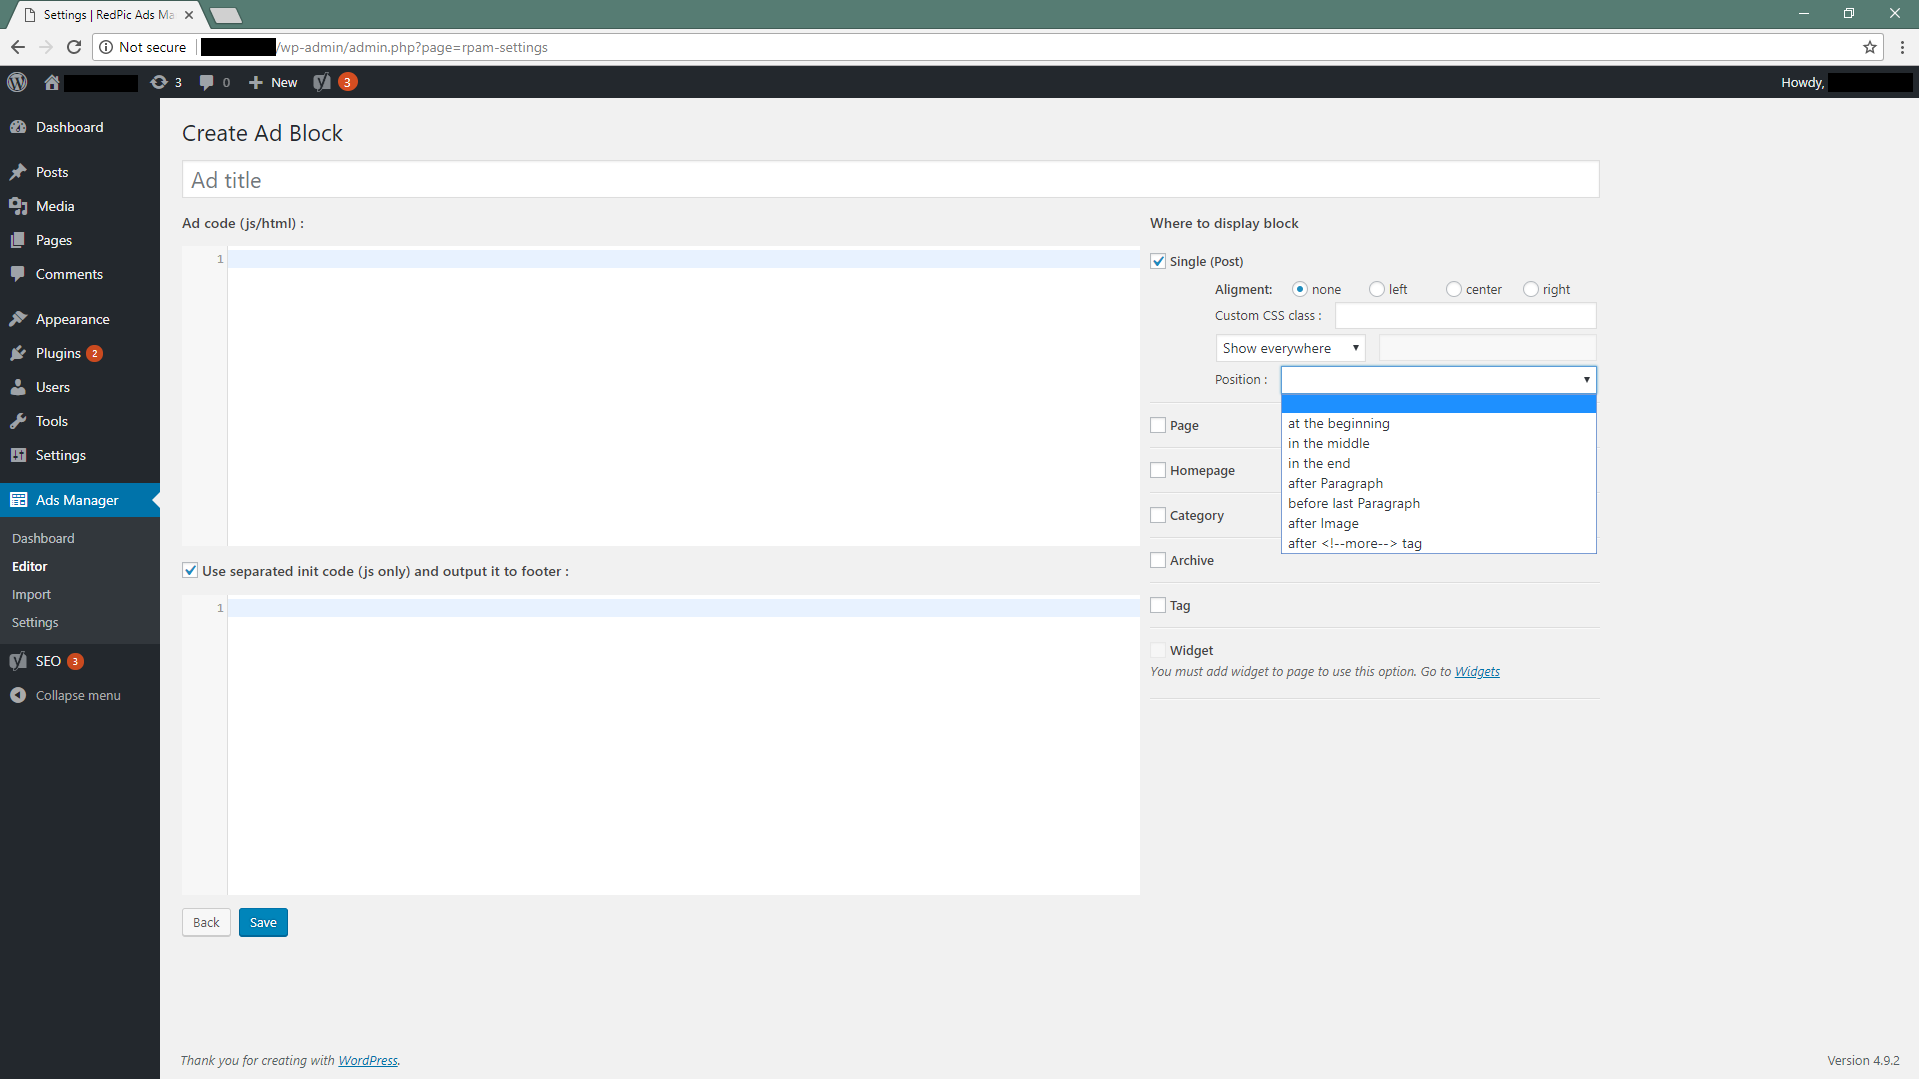Enable the Archive display checkbox
This screenshot has width=1919, height=1079.
[x=1158, y=560]
